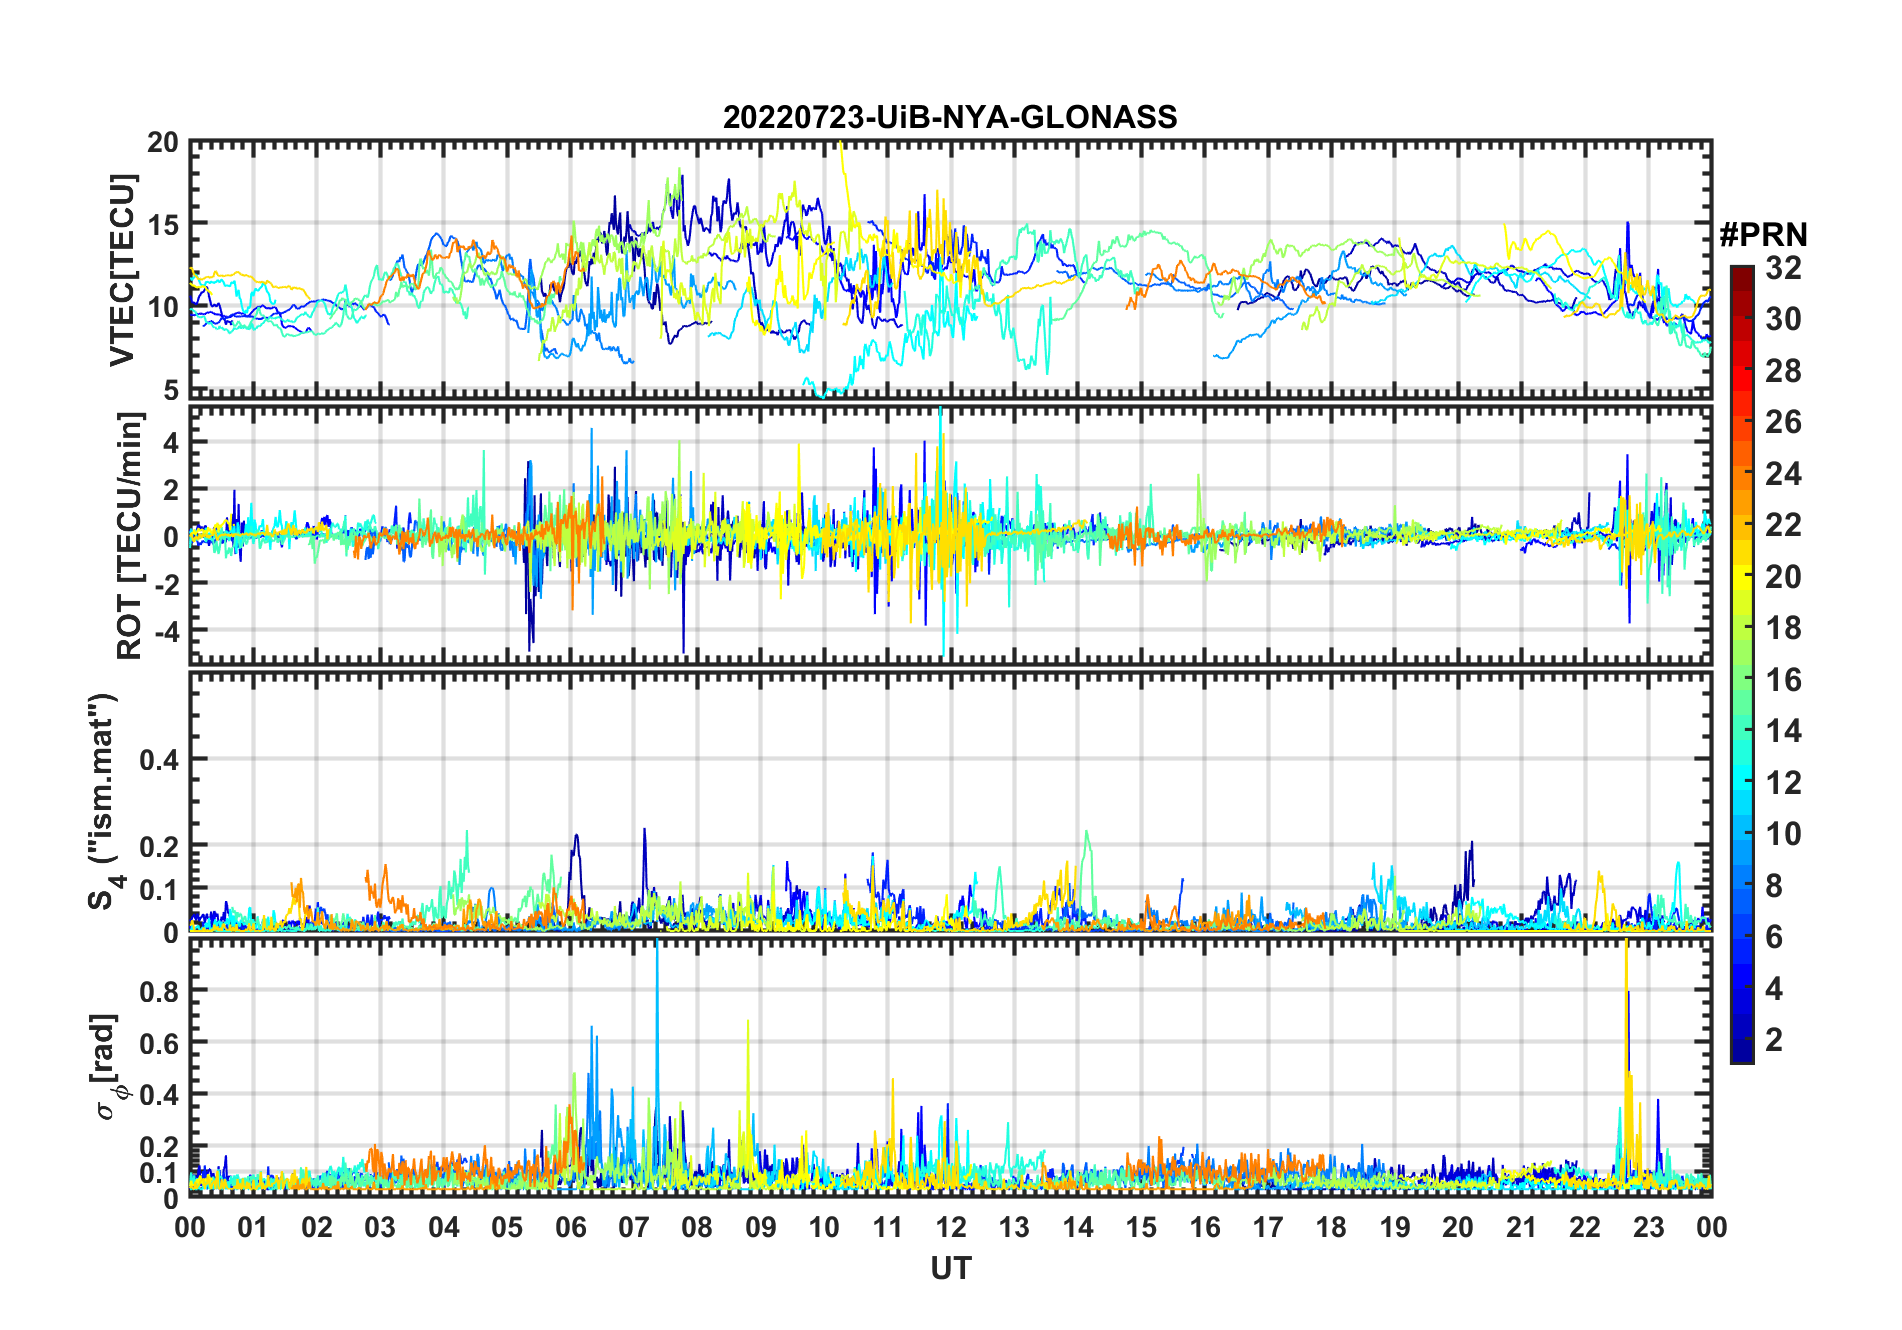Screen dimensions: 1902x1330
Task: Click VTEC axis tick label 15
Action: point(163,225)
